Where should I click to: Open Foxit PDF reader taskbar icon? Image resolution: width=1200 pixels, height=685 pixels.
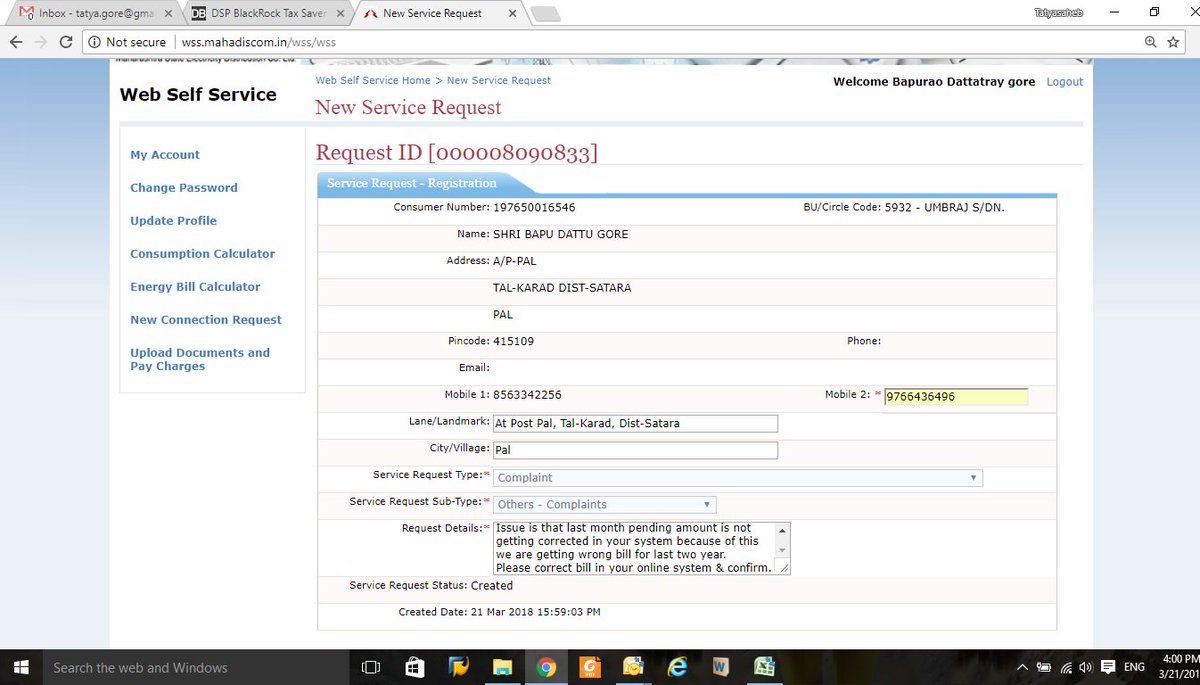coord(590,667)
